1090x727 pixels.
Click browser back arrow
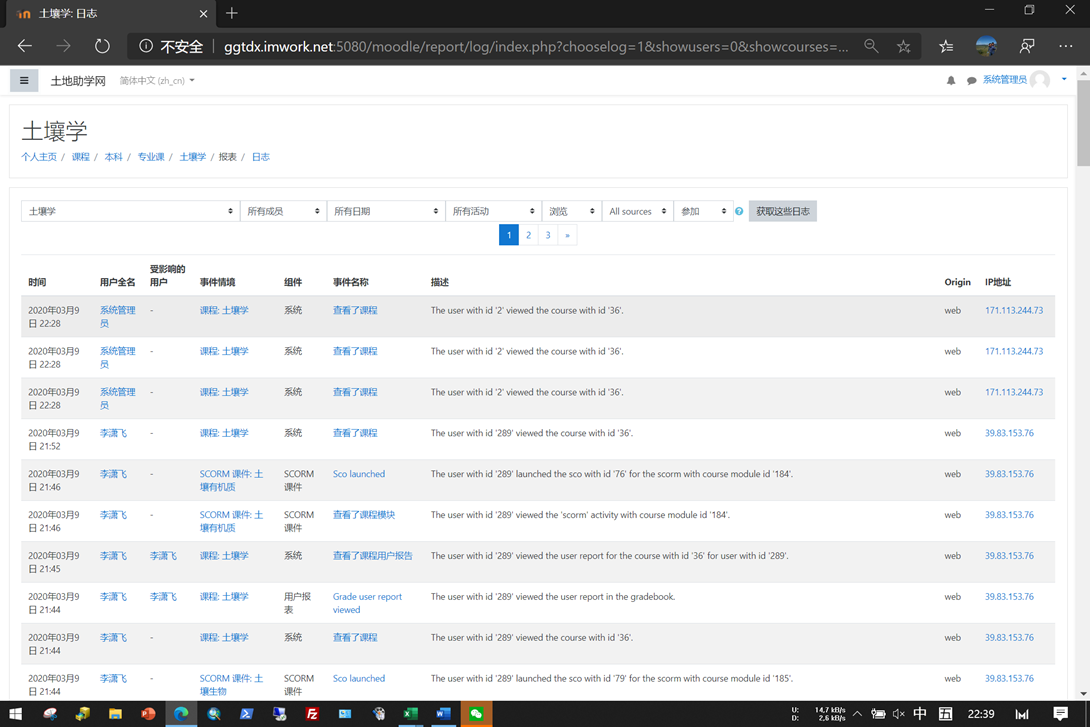[25, 47]
